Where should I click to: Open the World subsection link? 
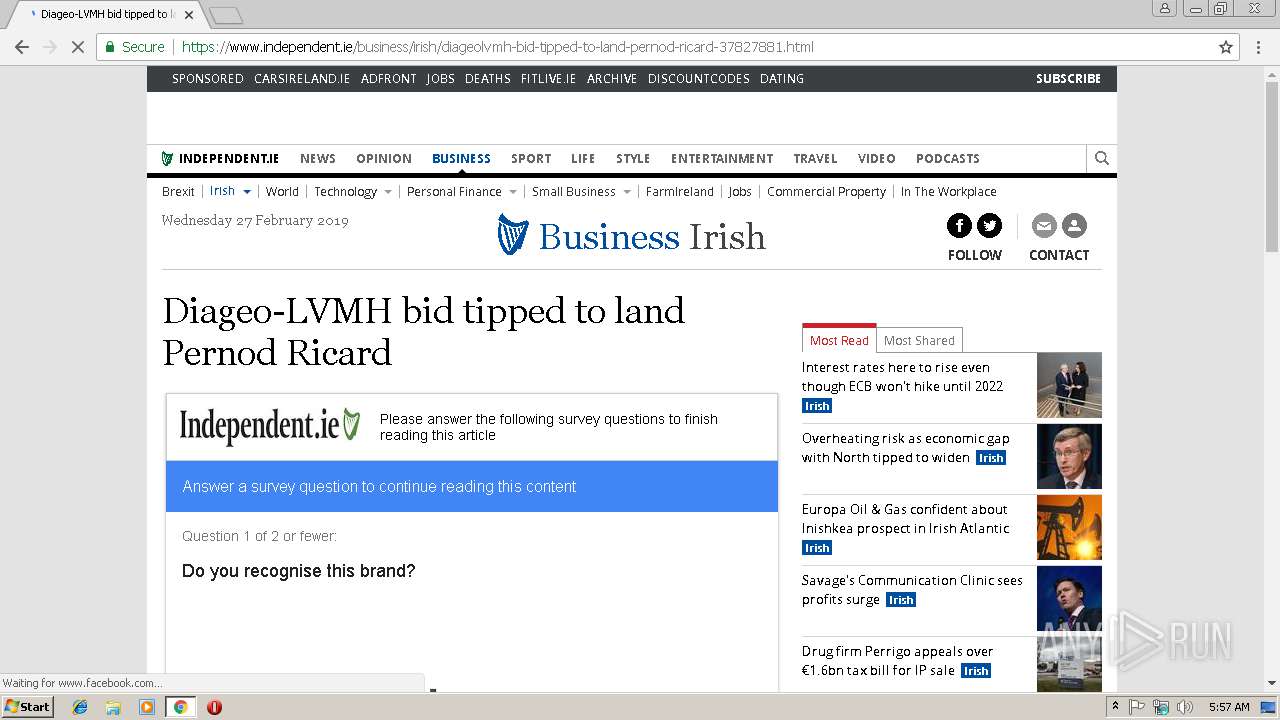tap(282, 192)
